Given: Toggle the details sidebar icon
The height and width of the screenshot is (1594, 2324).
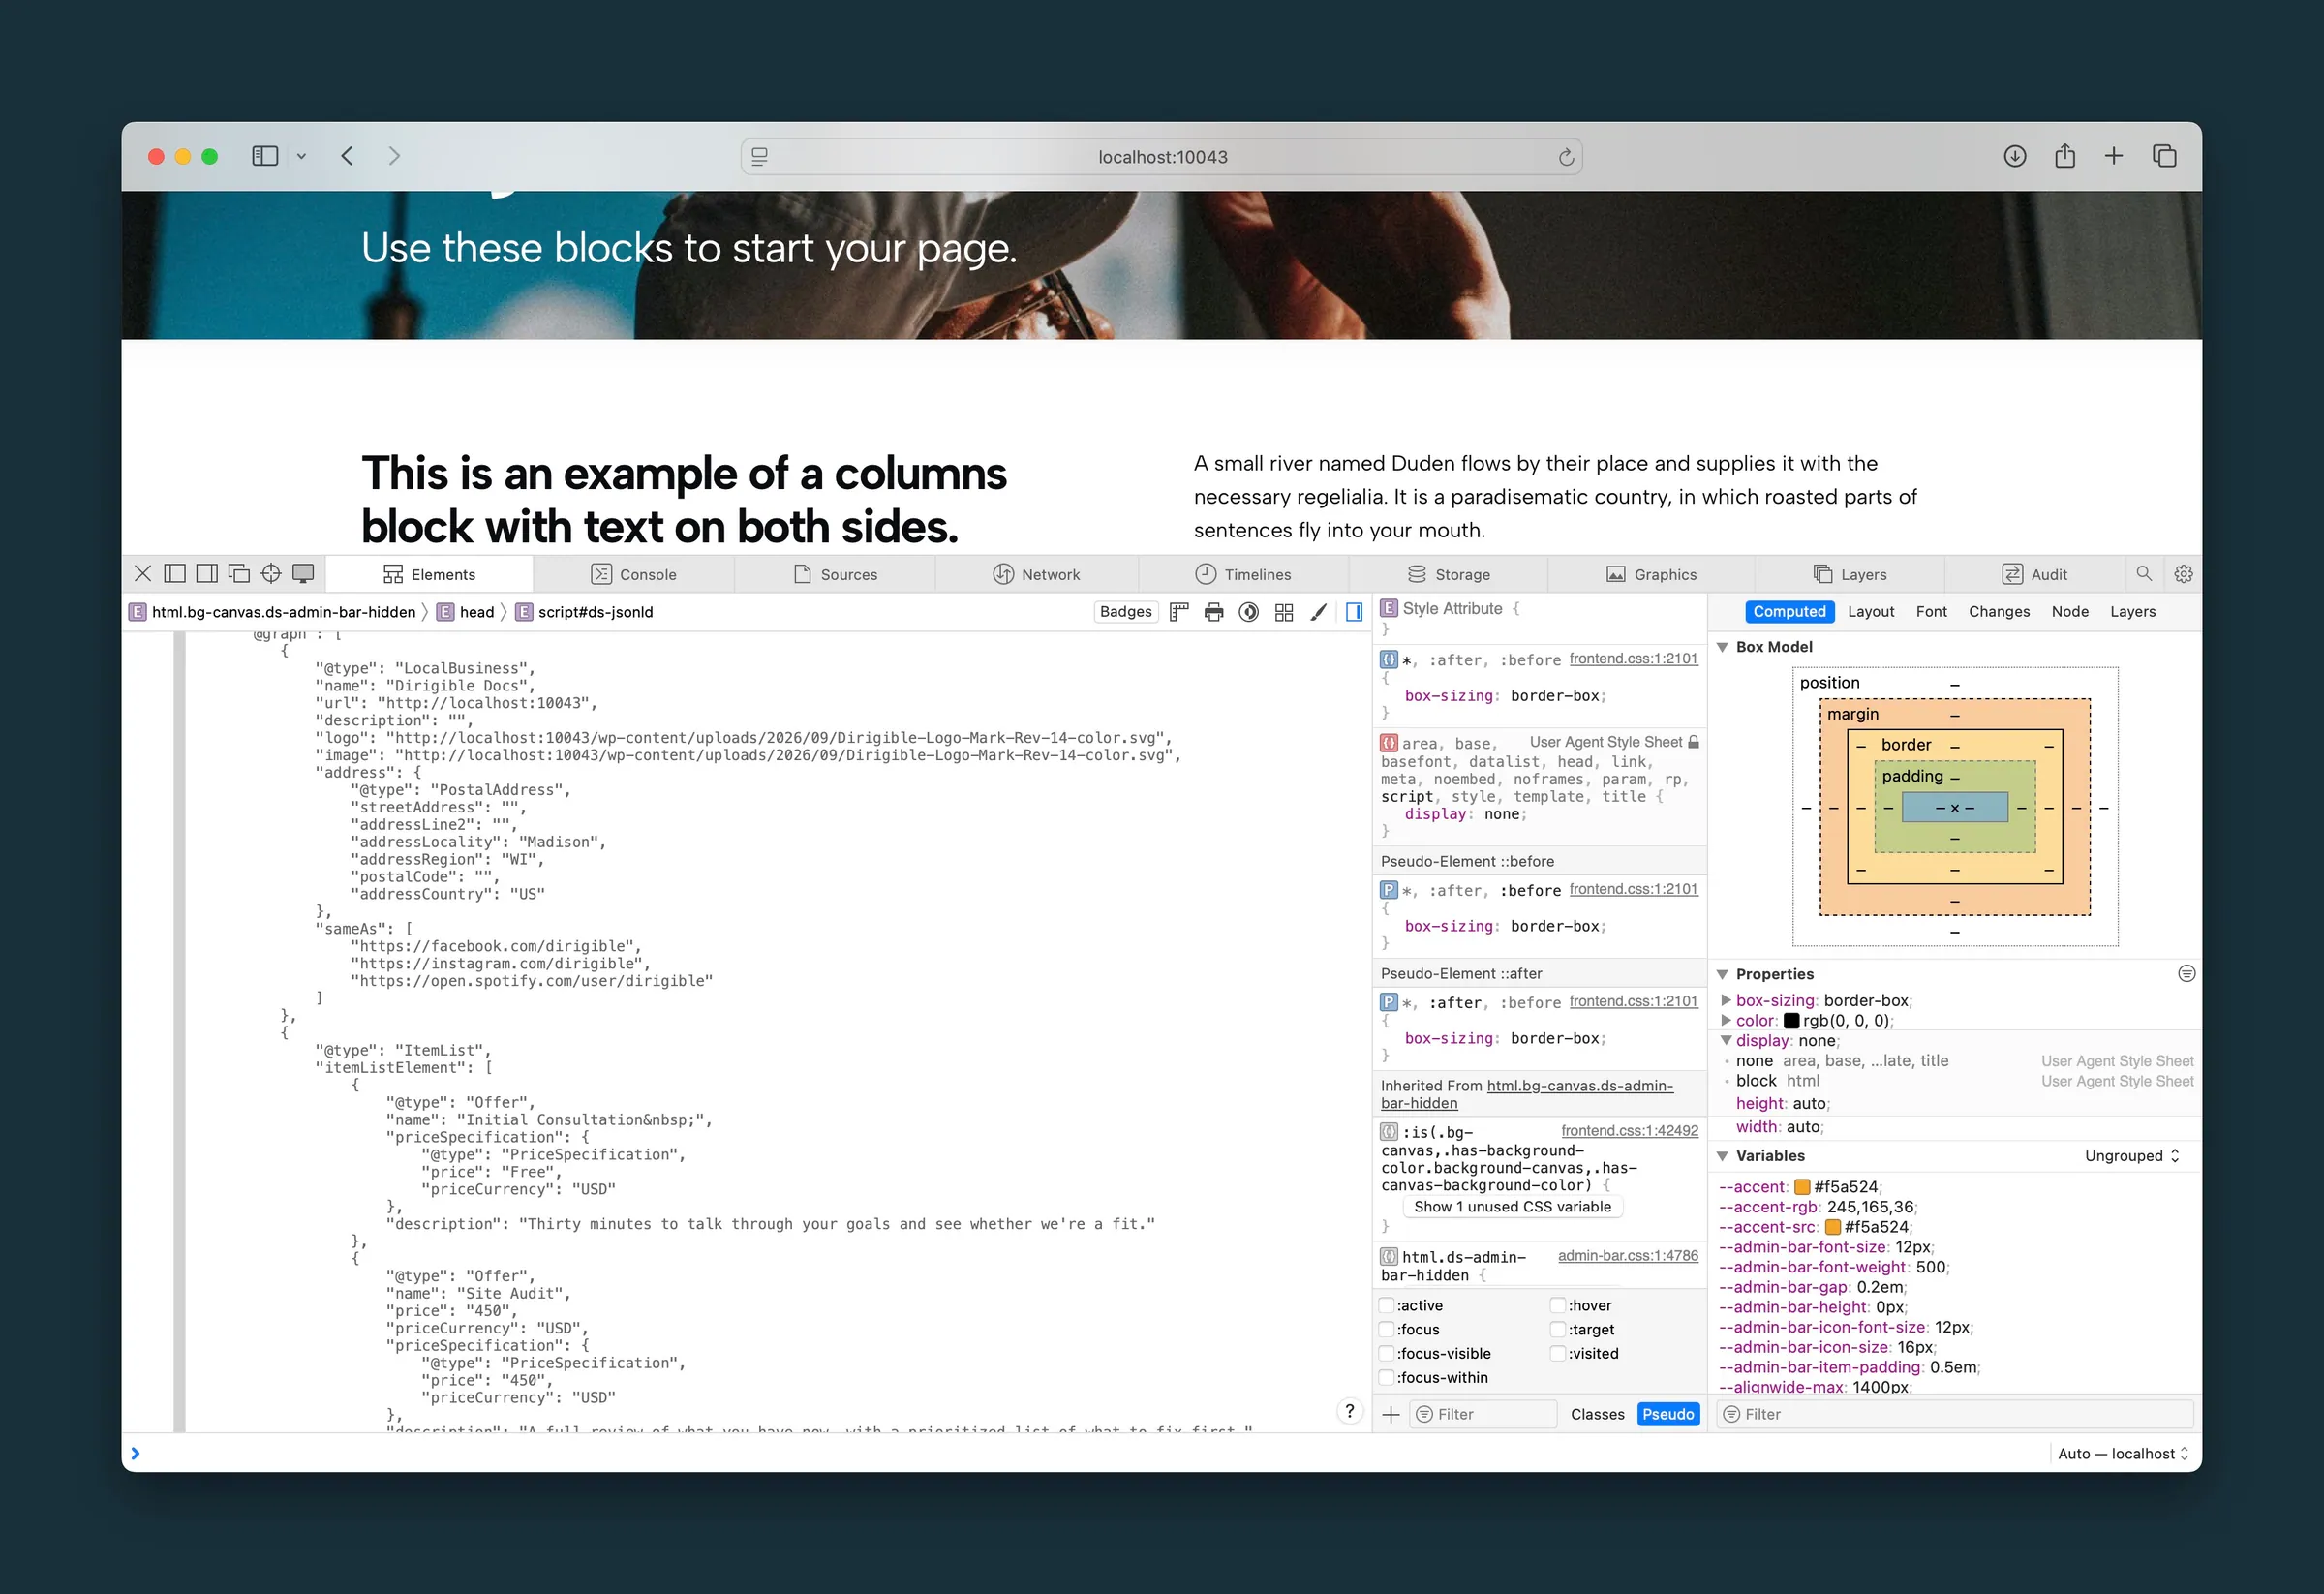Looking at the screenshot, I should pyautogui.click(x=1354, y=612).
